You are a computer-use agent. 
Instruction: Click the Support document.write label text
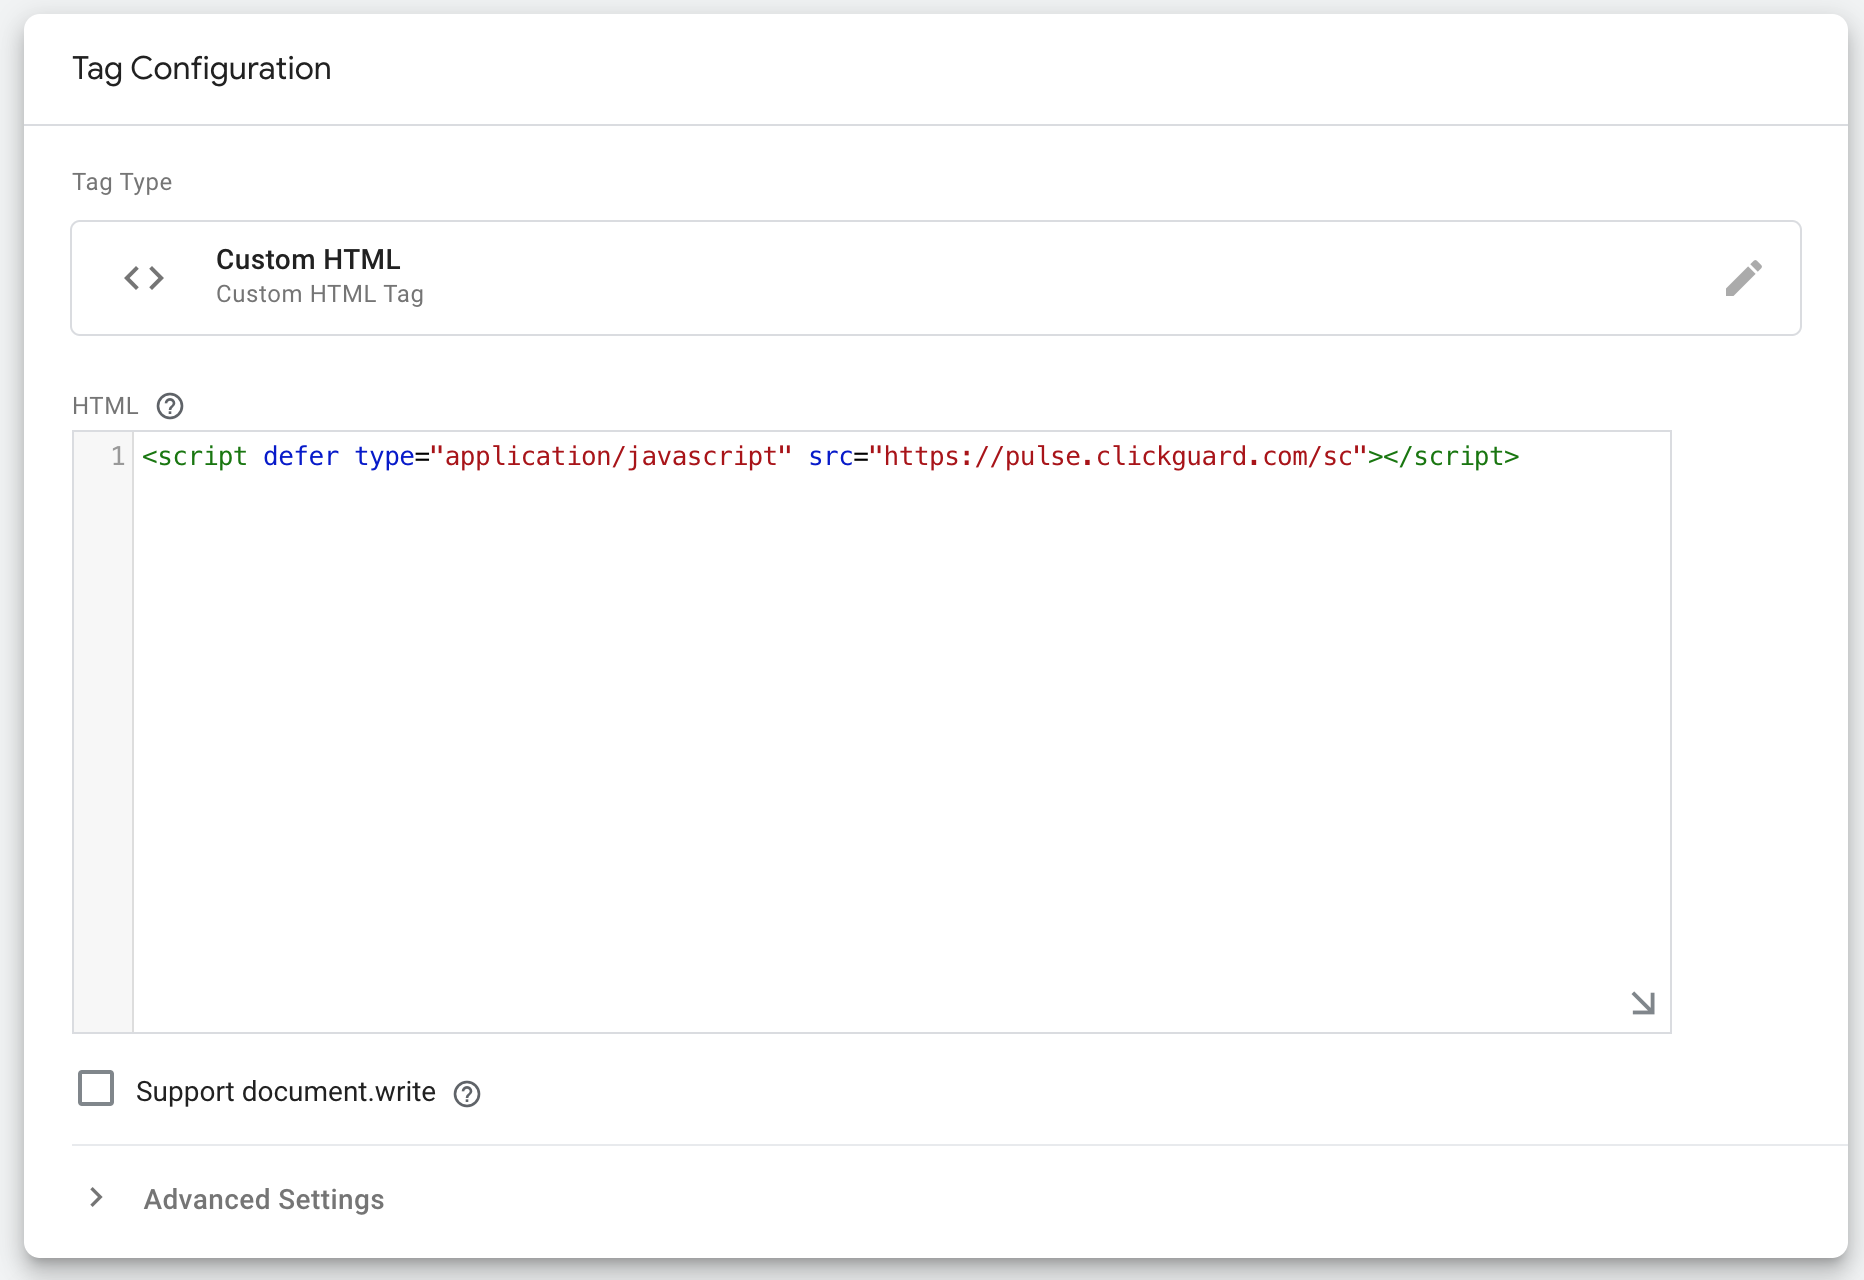coord(286,1092)
